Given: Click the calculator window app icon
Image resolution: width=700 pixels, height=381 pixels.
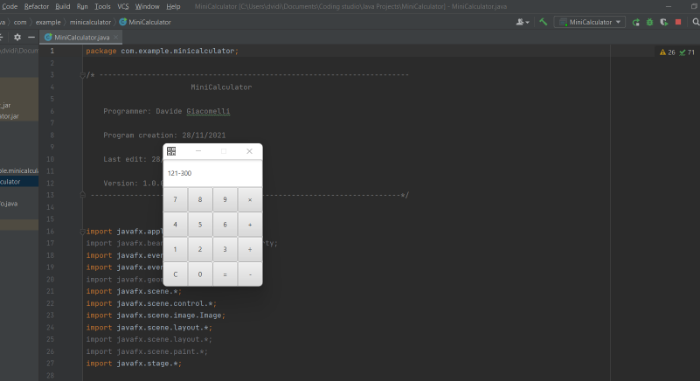Looking at the screenshot, I should tap(171, 151).
